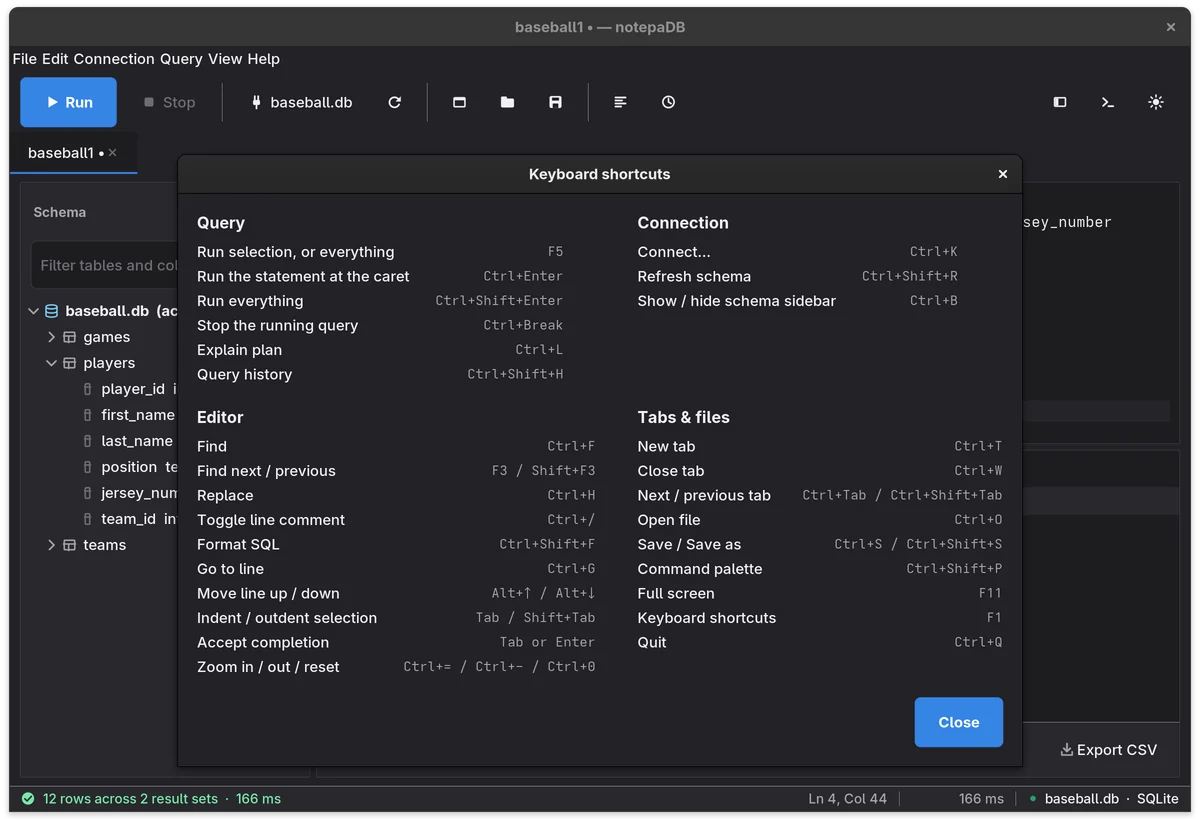Click the 'Refresh schema' shortcut row
The height and width of the screenshot is (823, 1200).
click(798, 276)
